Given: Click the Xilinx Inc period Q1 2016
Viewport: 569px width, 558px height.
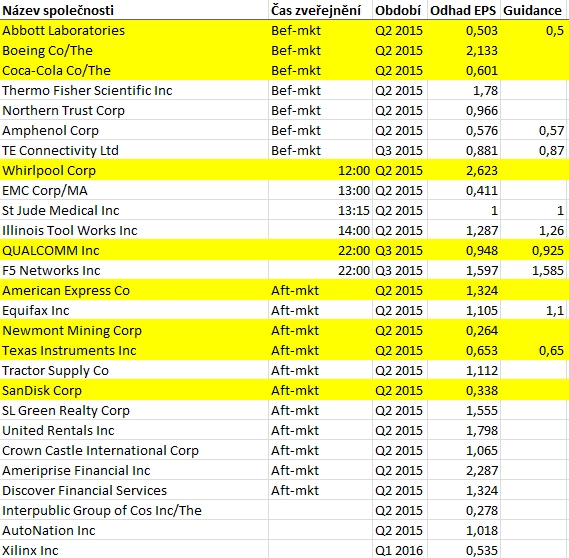Looking at the screenshot, I should [x=400, y=550].
